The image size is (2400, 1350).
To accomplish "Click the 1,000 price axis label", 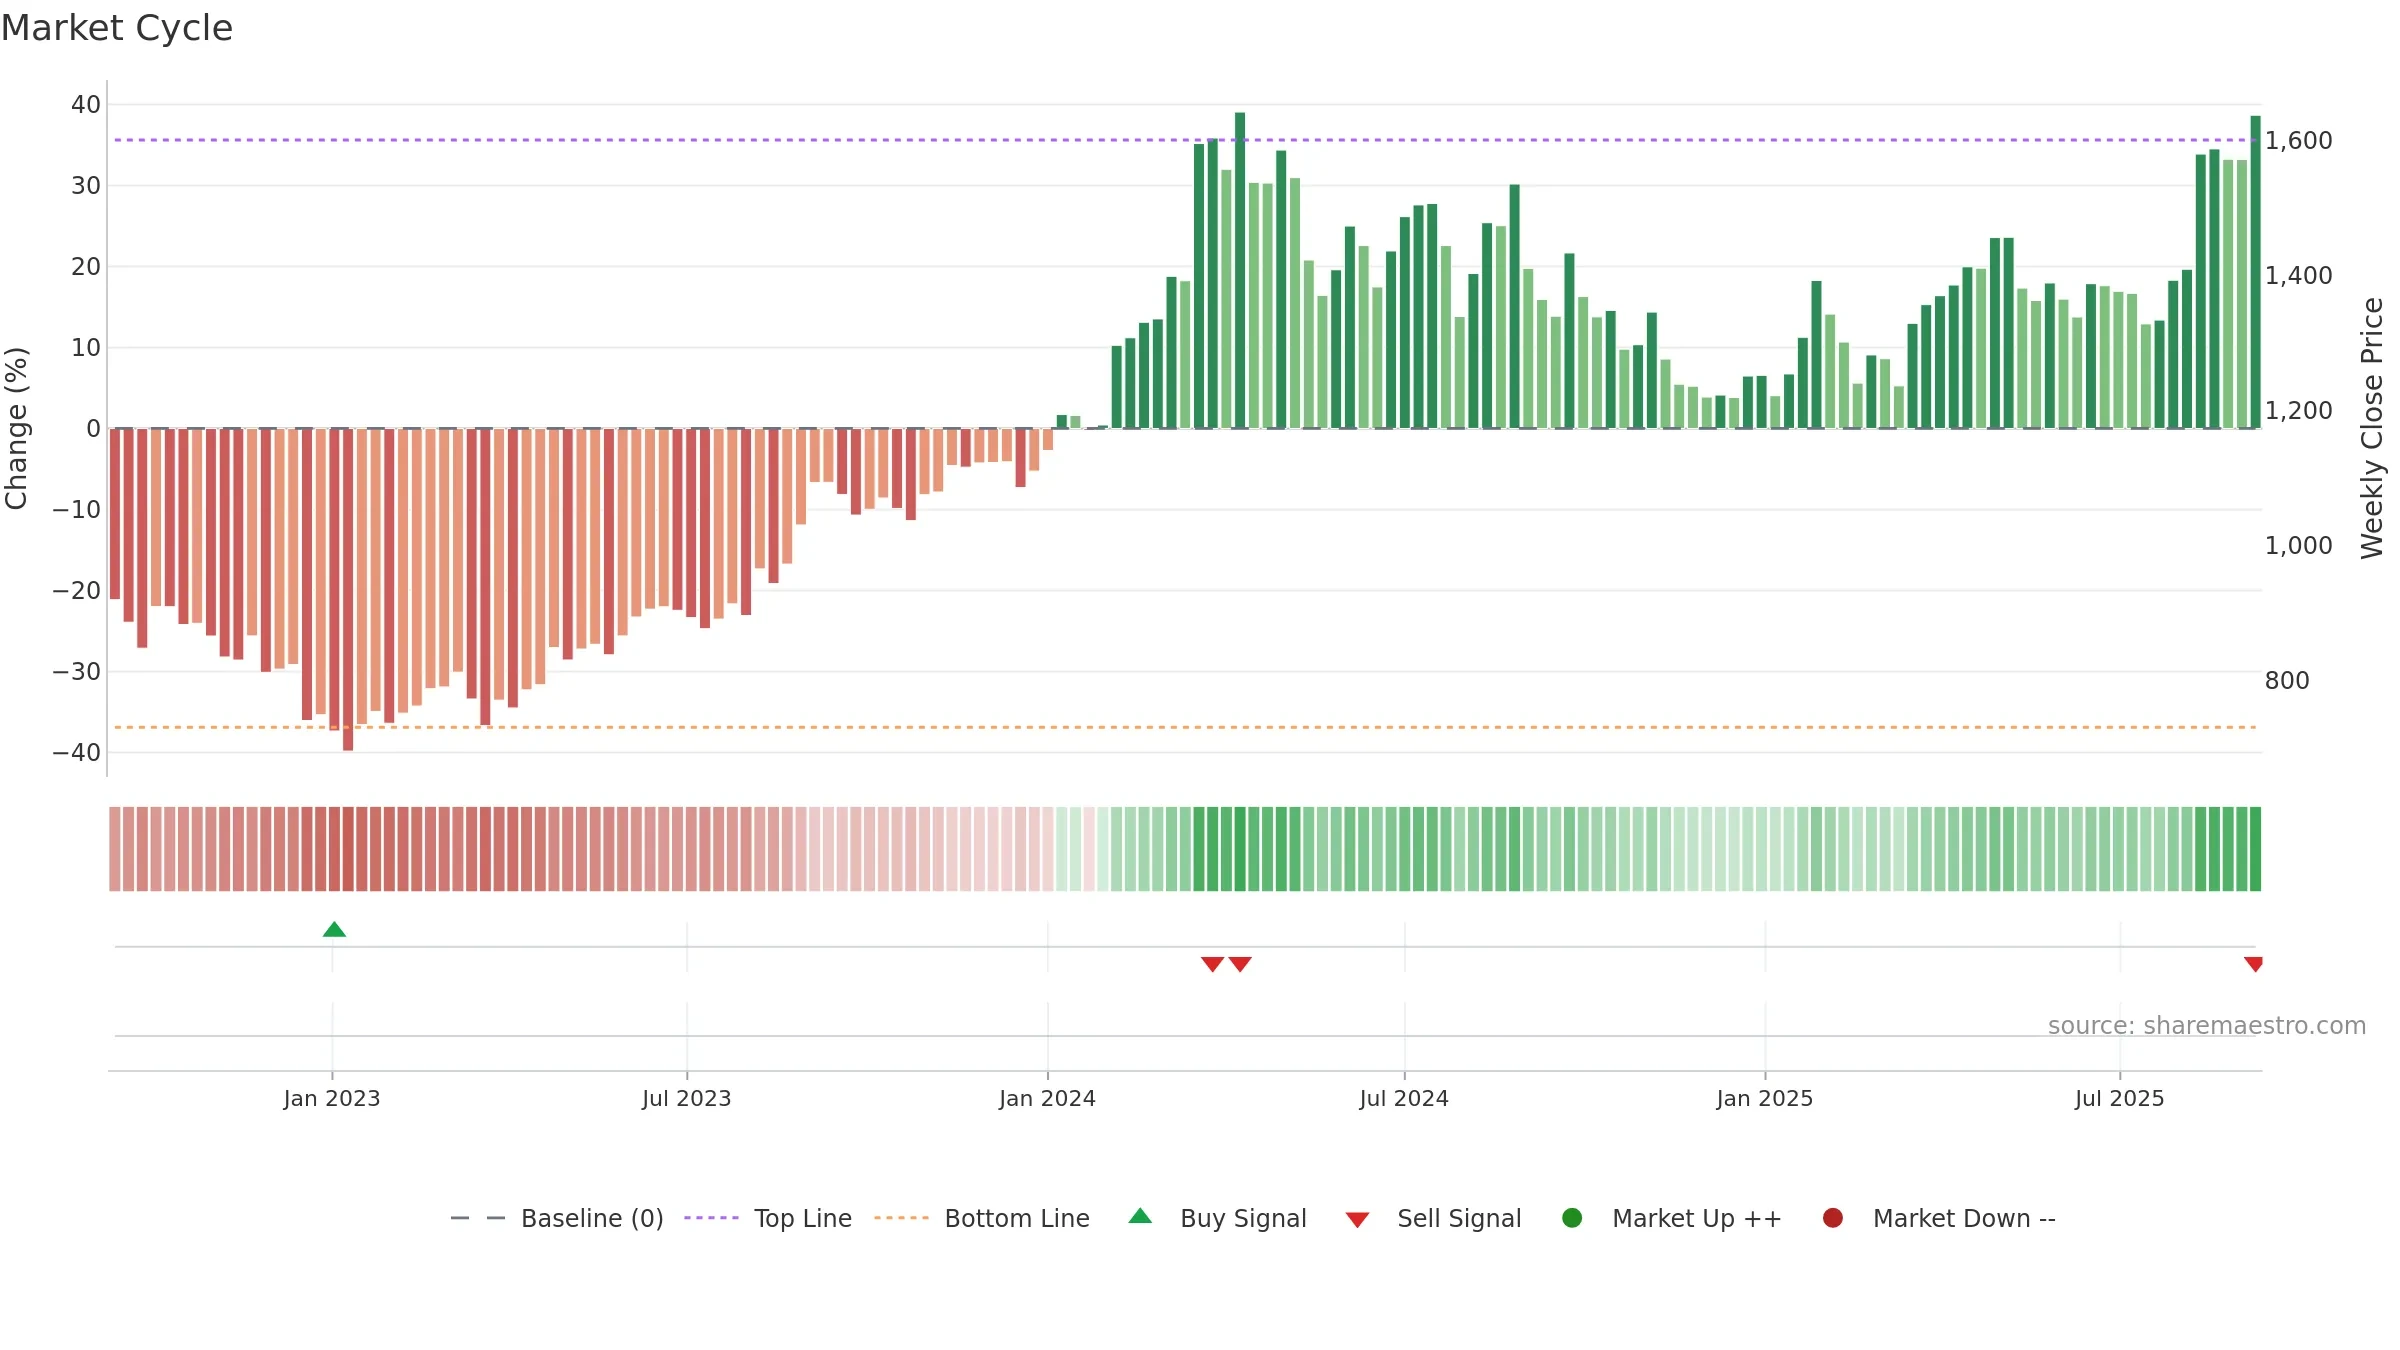I will click(x=2299, y=546).
